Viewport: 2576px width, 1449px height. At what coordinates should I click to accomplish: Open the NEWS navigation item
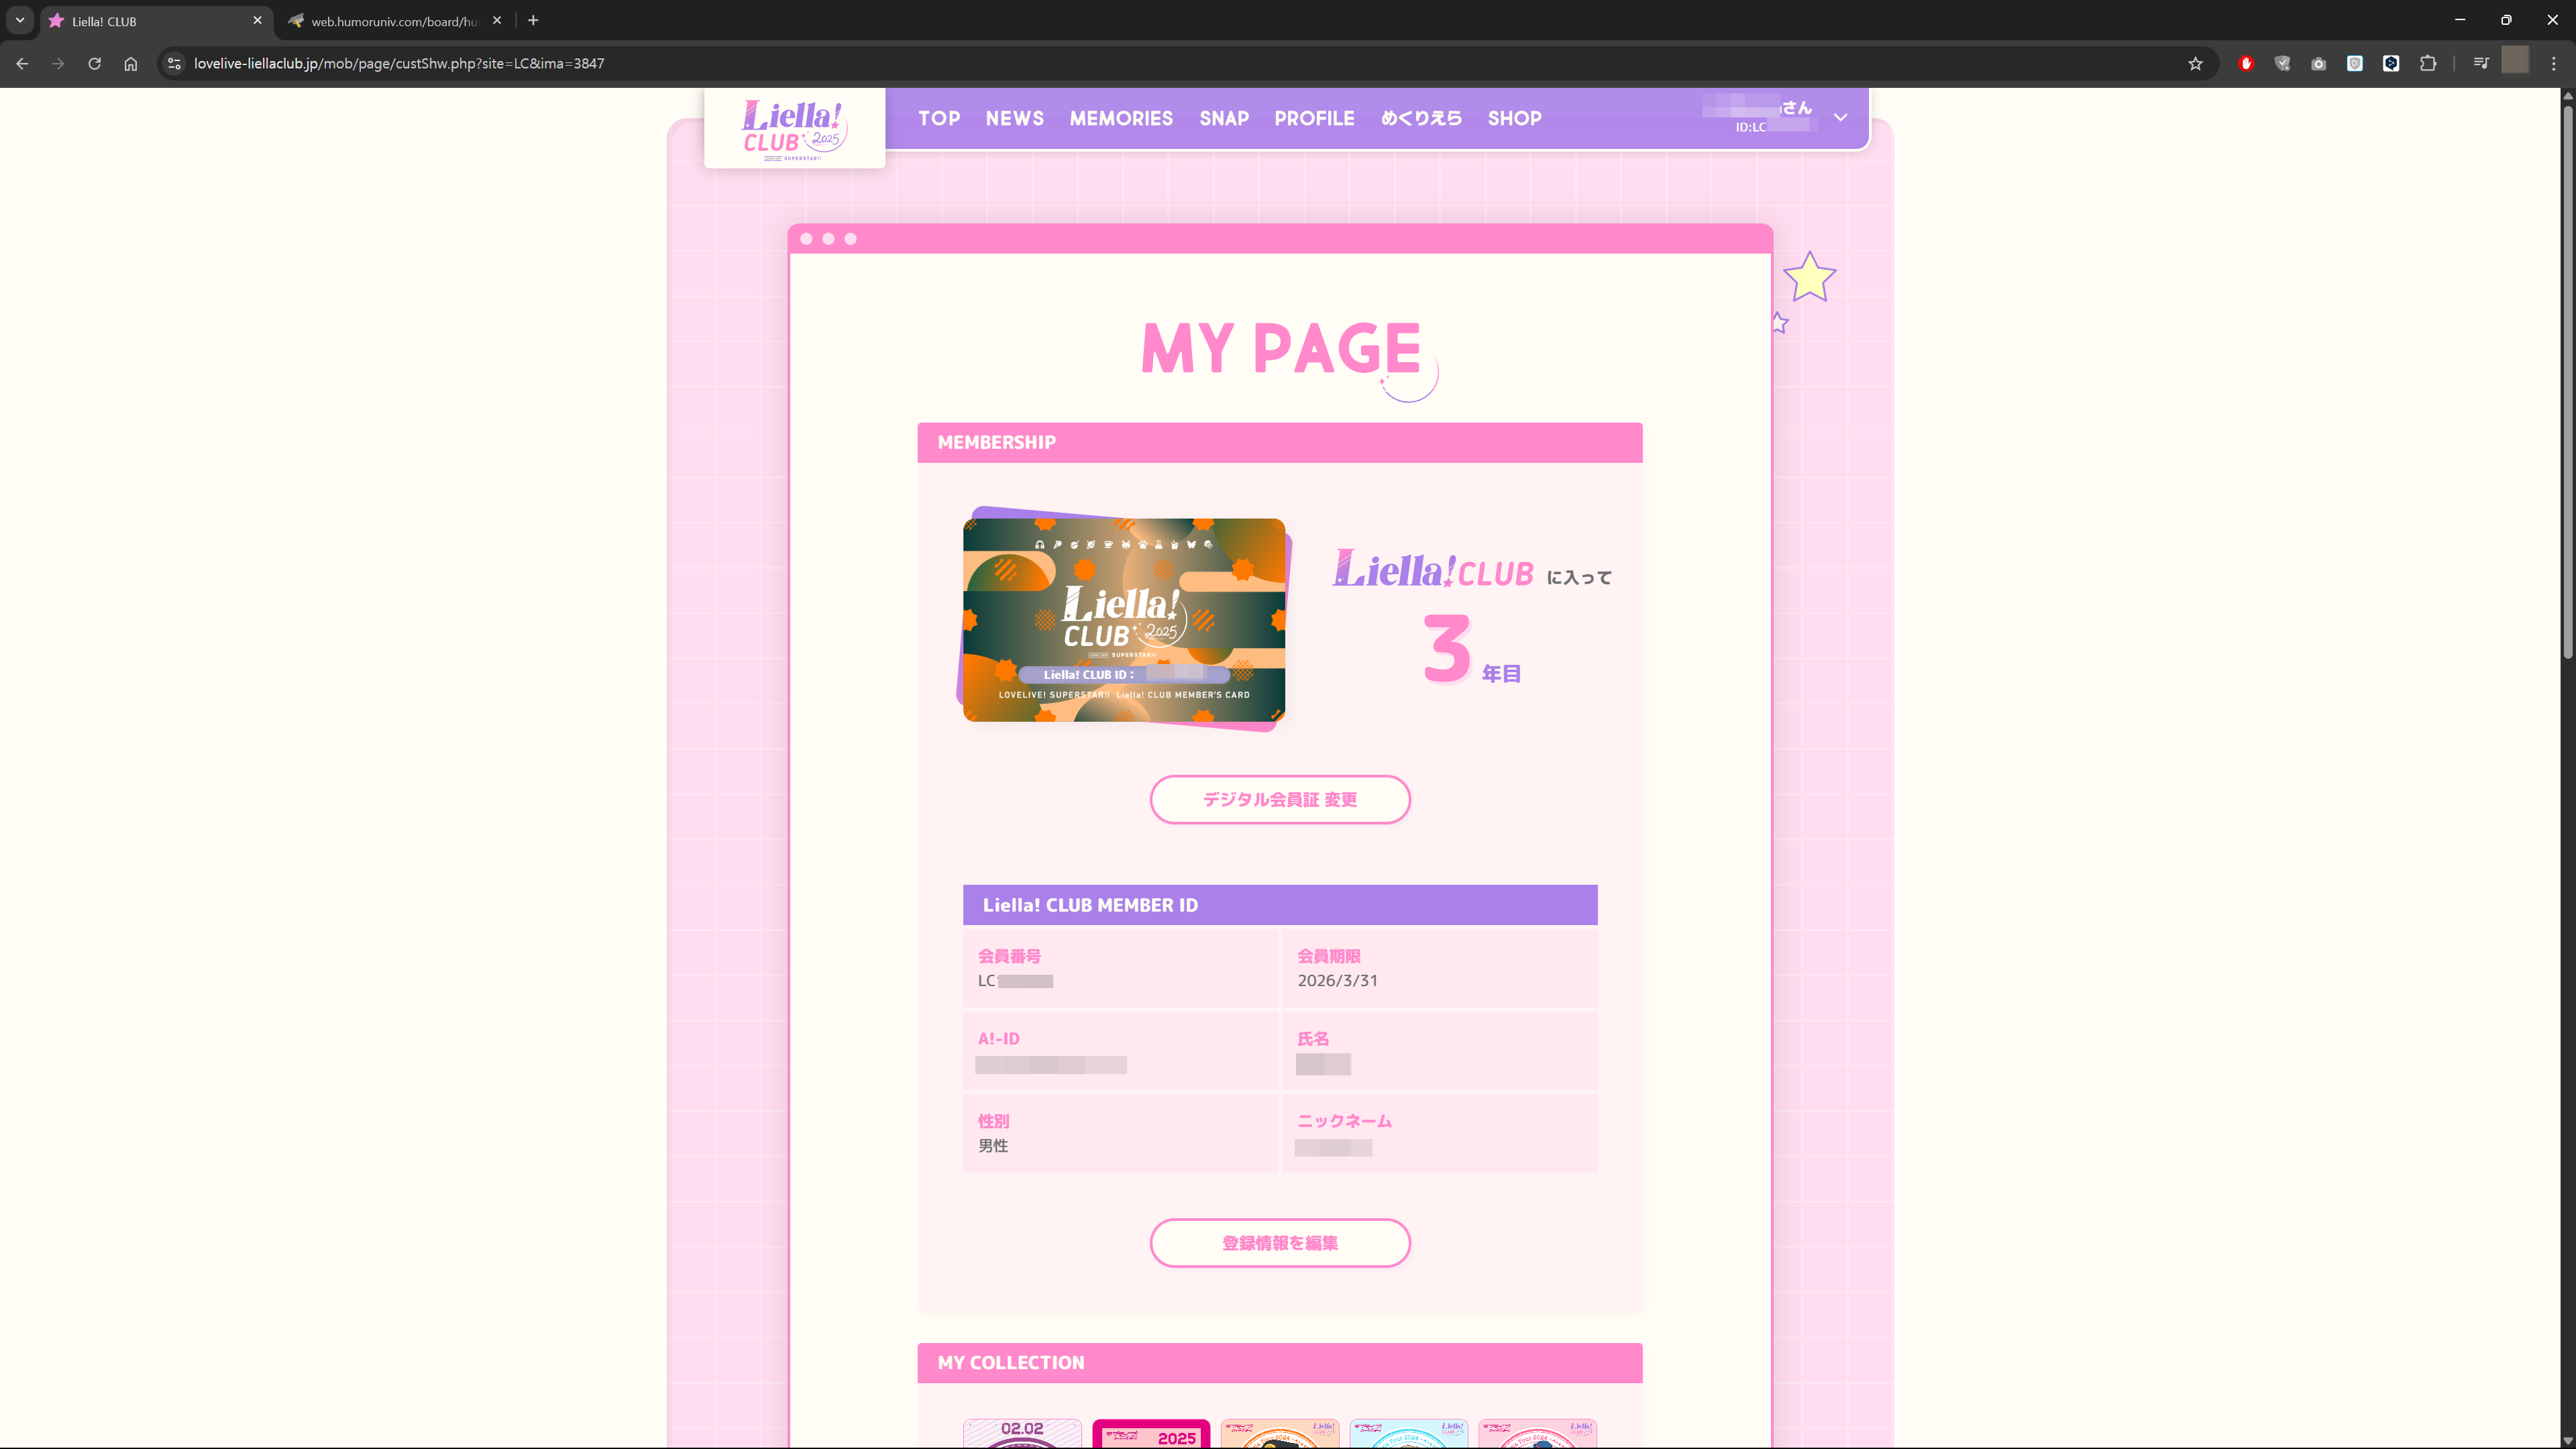[1014, 118]
